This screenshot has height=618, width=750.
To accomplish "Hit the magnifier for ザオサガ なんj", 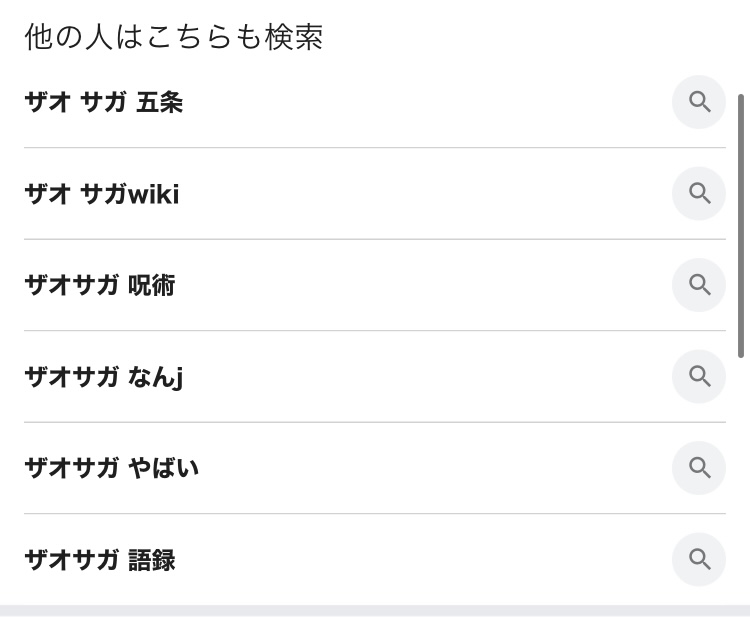I will pyautogui.click(x=699, y=376).
